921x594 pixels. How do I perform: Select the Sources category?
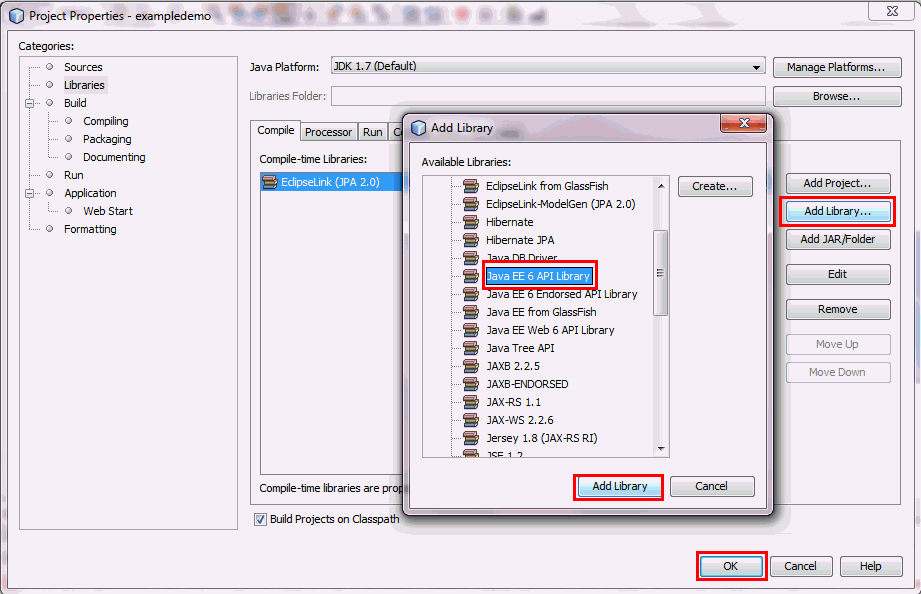coord(83,67)
